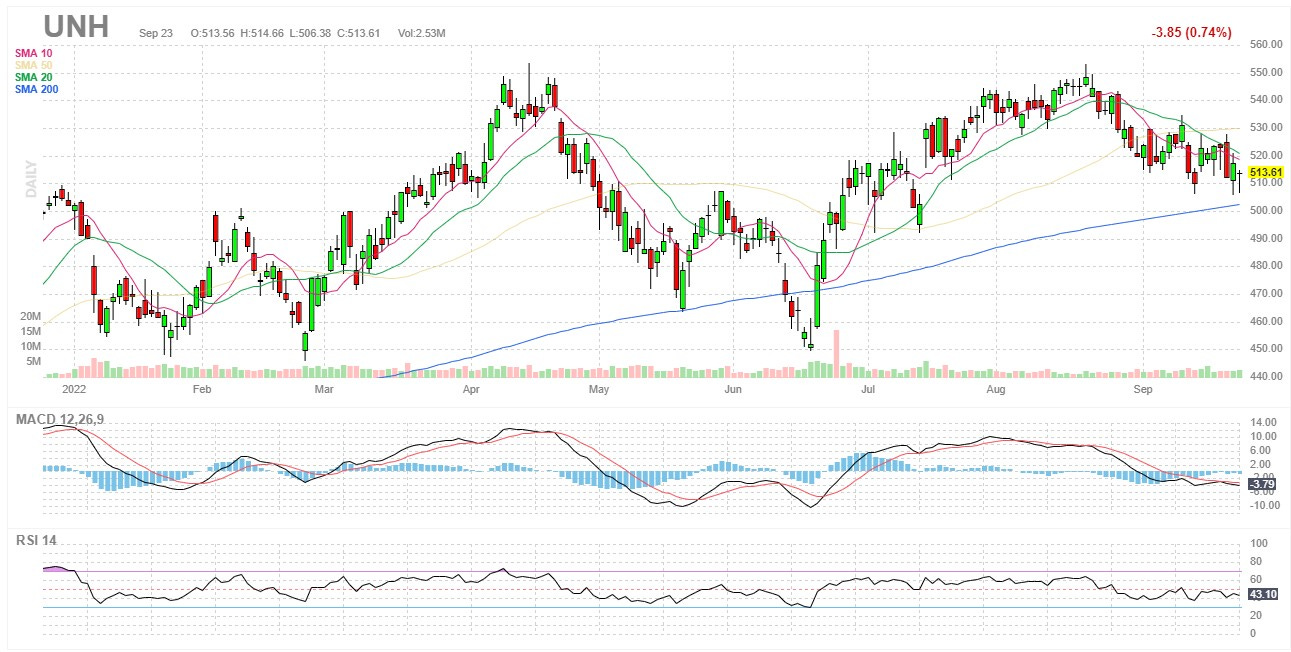The width and height of the screenshot is (1291, 652).
Task: Click the May month axis label
Action: click(x=598, y=388)
